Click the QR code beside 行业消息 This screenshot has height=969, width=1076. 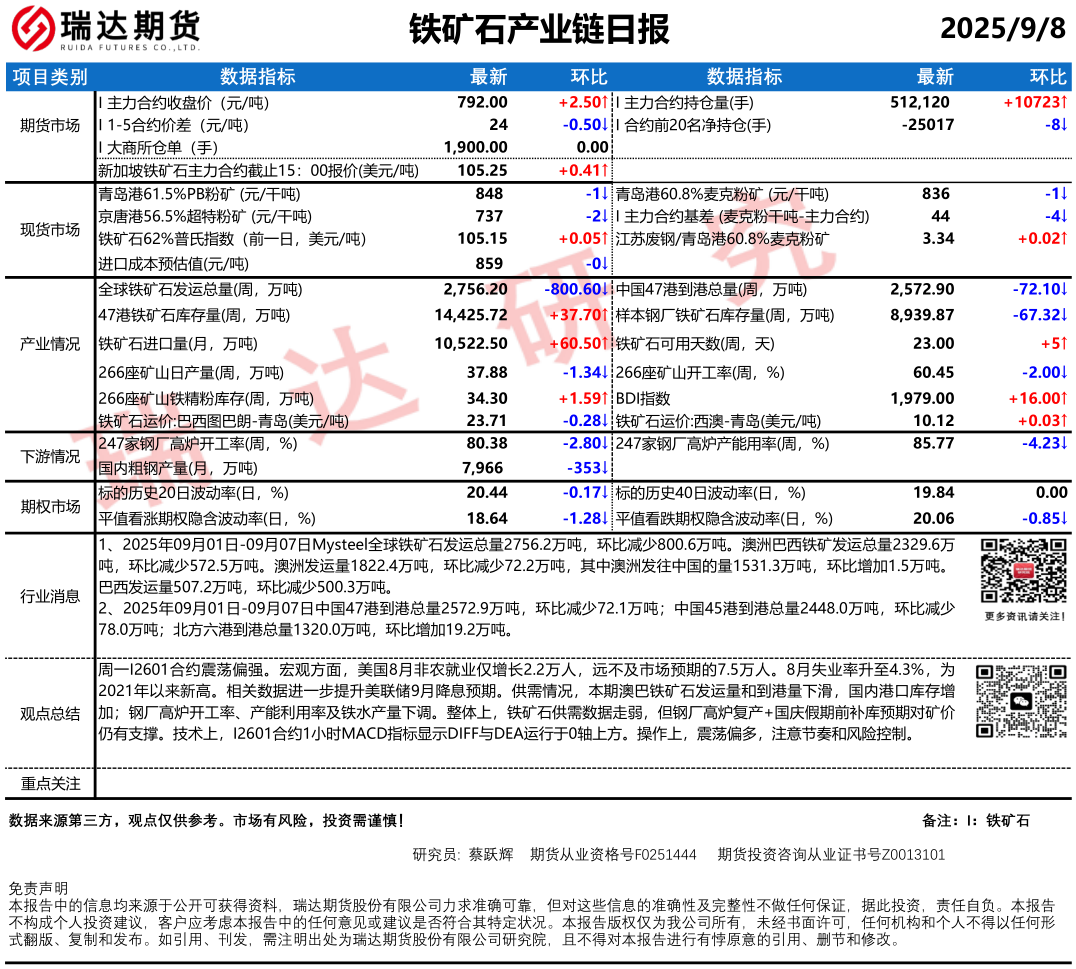point(1021,573)
